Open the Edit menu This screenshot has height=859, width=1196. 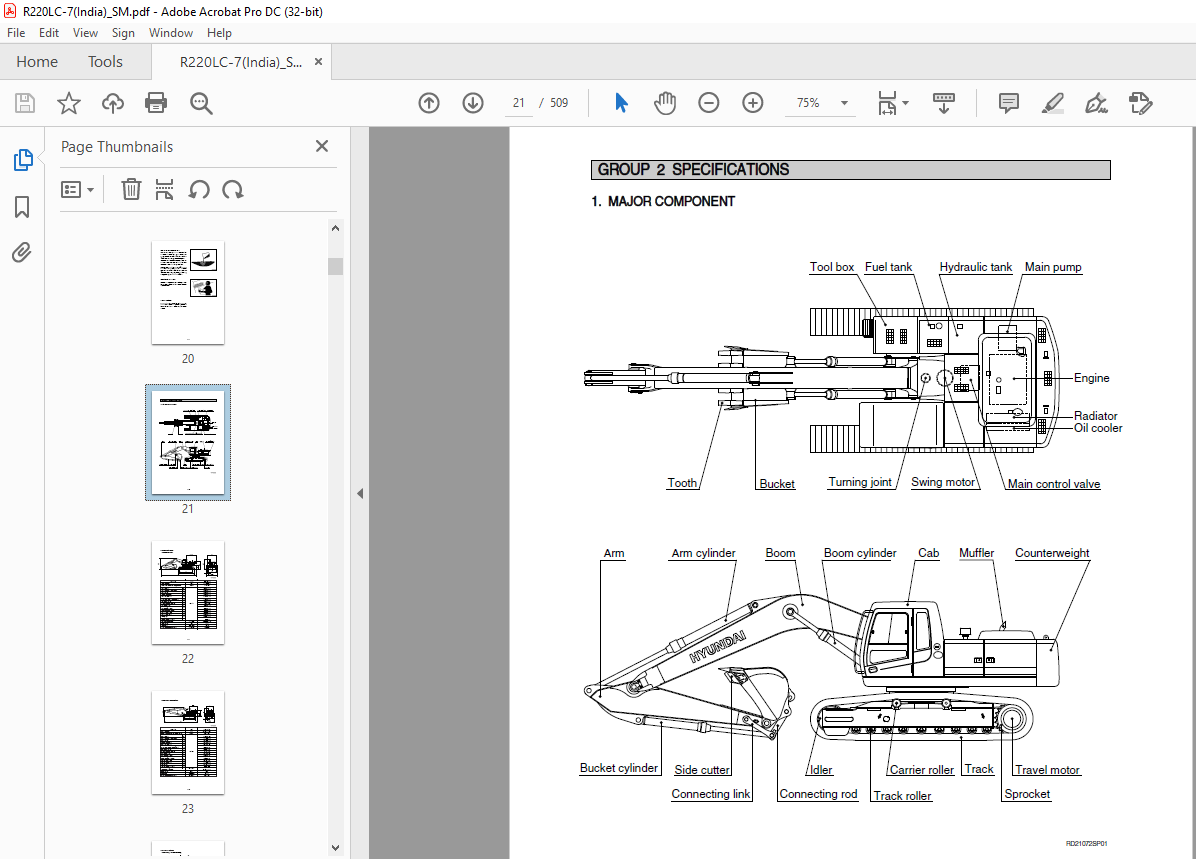click(x=49, y=33)
